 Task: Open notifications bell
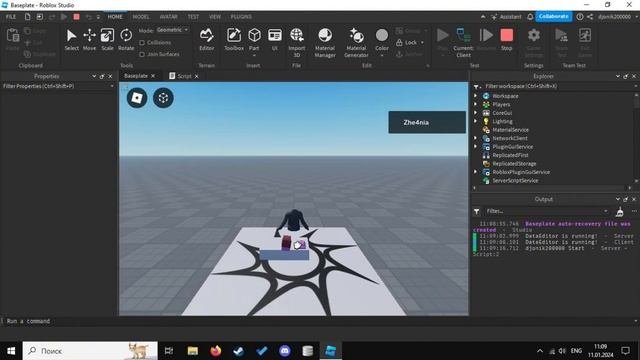click(530, 17)
